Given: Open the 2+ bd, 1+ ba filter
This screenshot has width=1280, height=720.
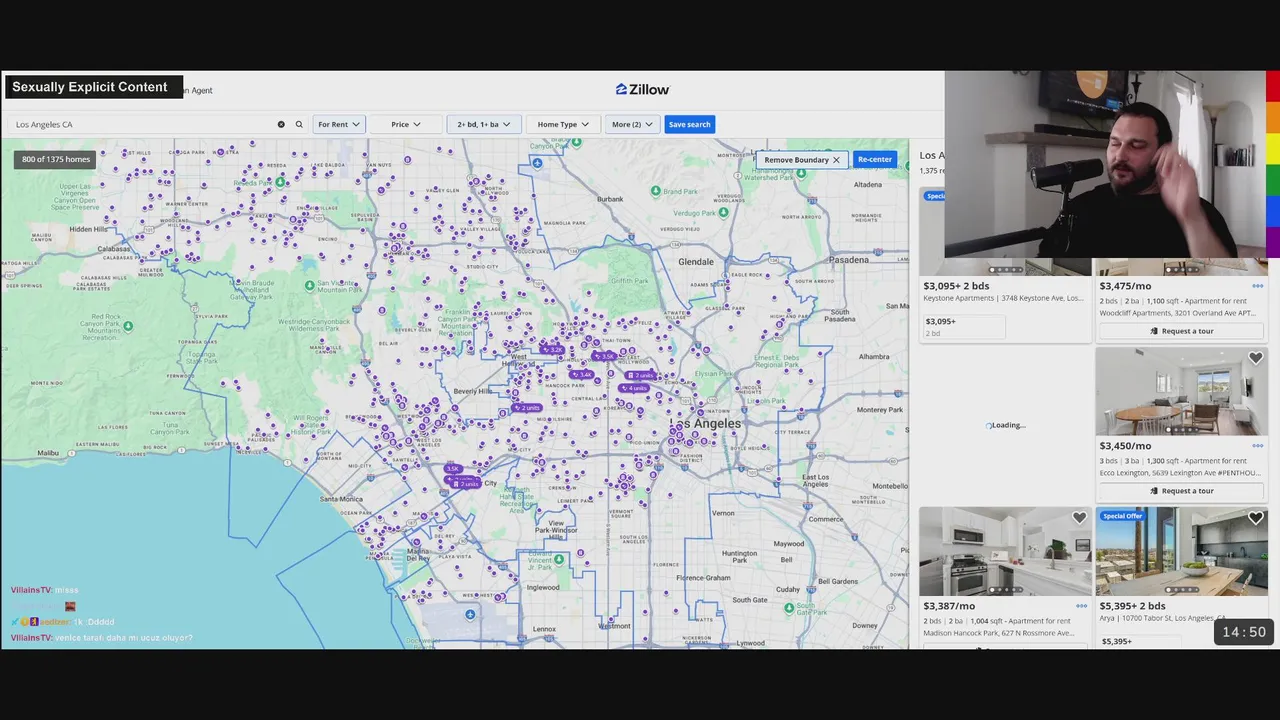Looking at the screenshot, I should pyautogui.click(x=484, y=124).
